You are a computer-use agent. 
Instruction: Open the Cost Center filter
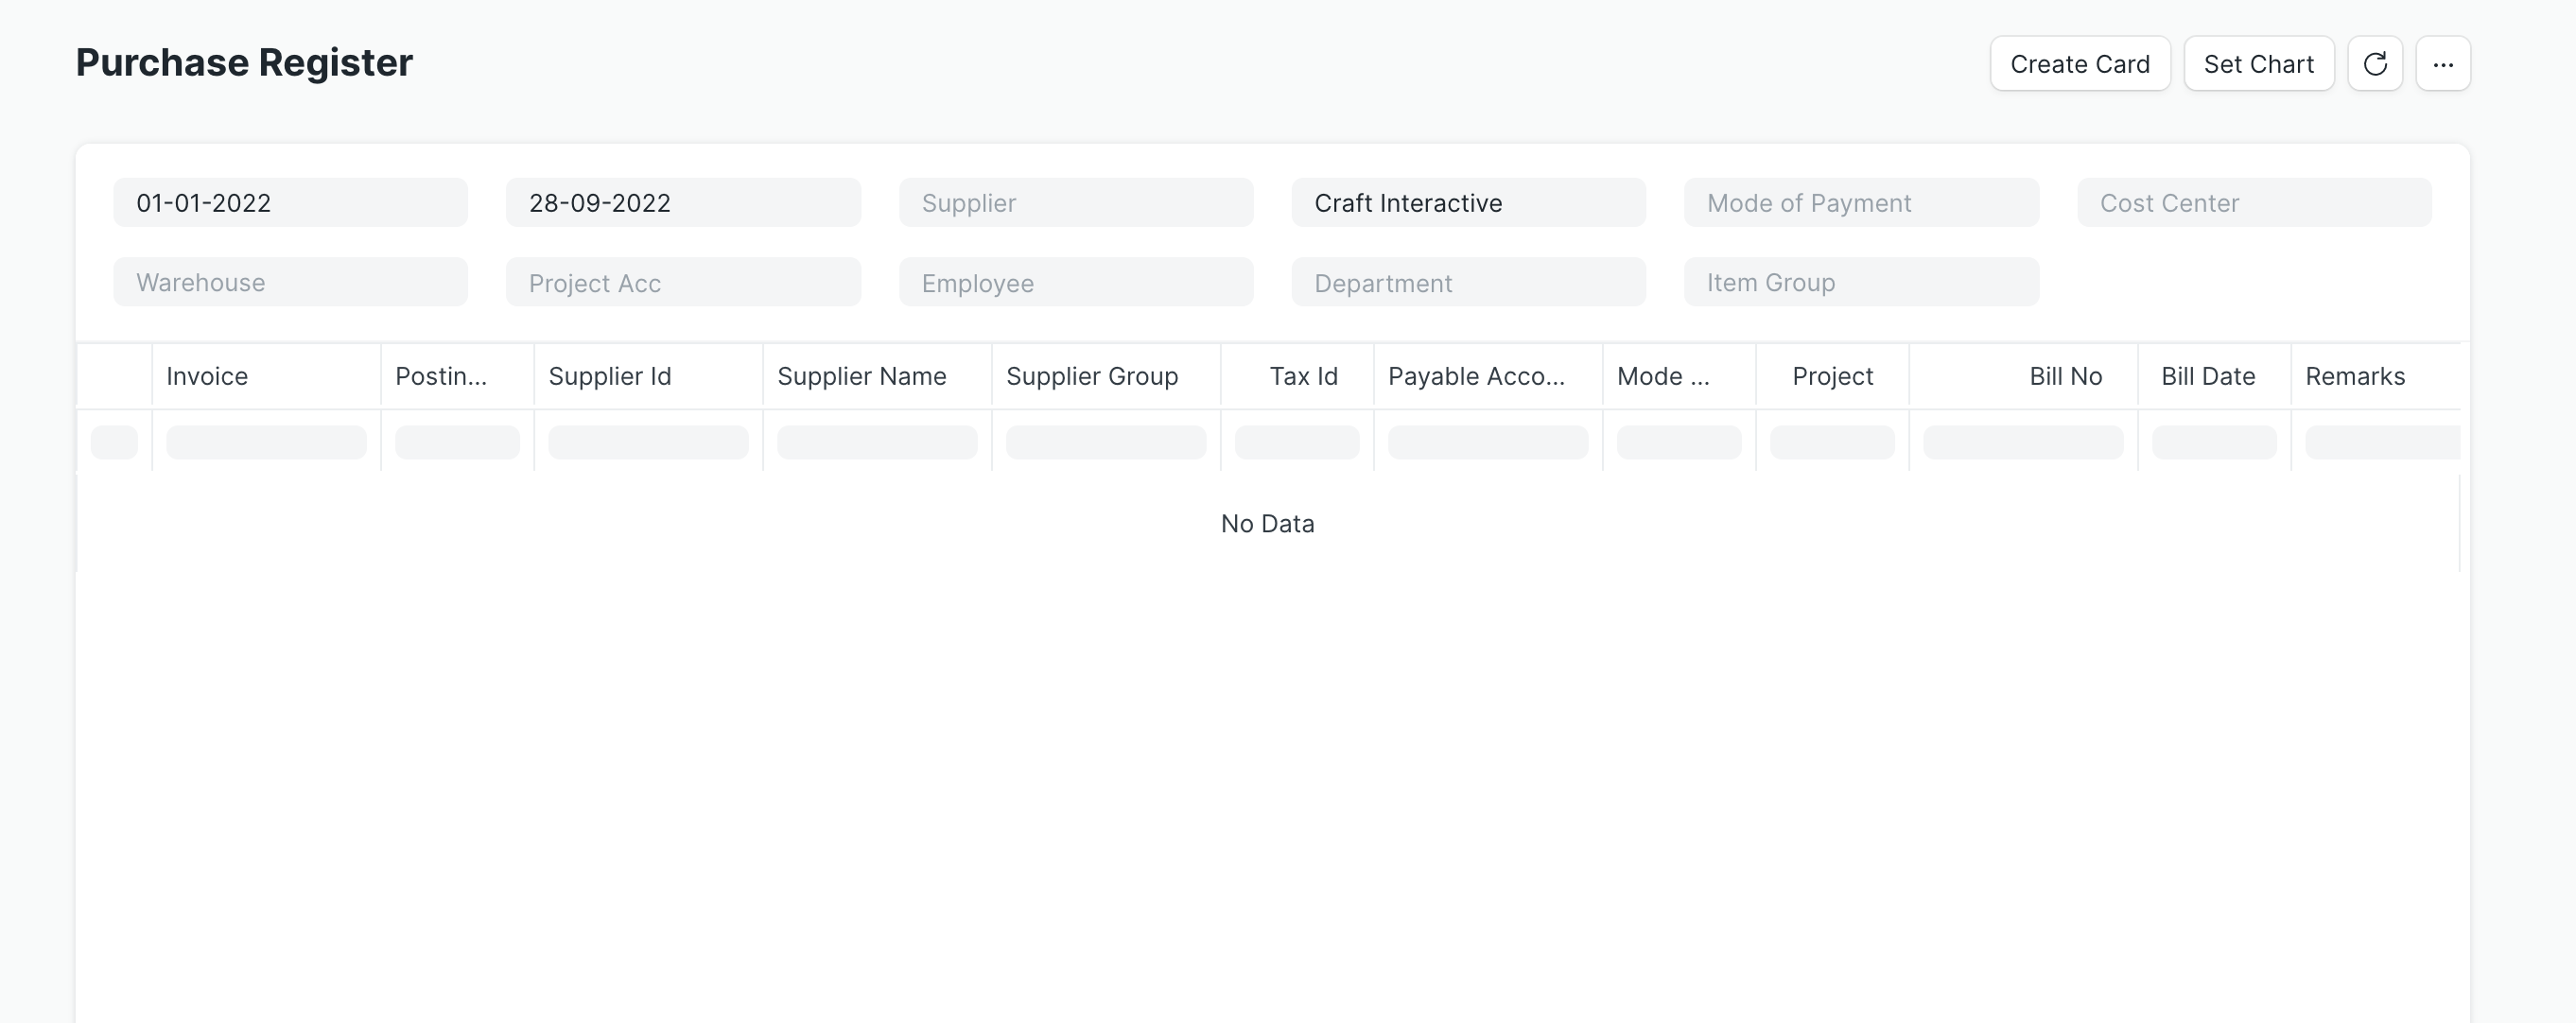pyautogui.click(x=2254, y=202)
